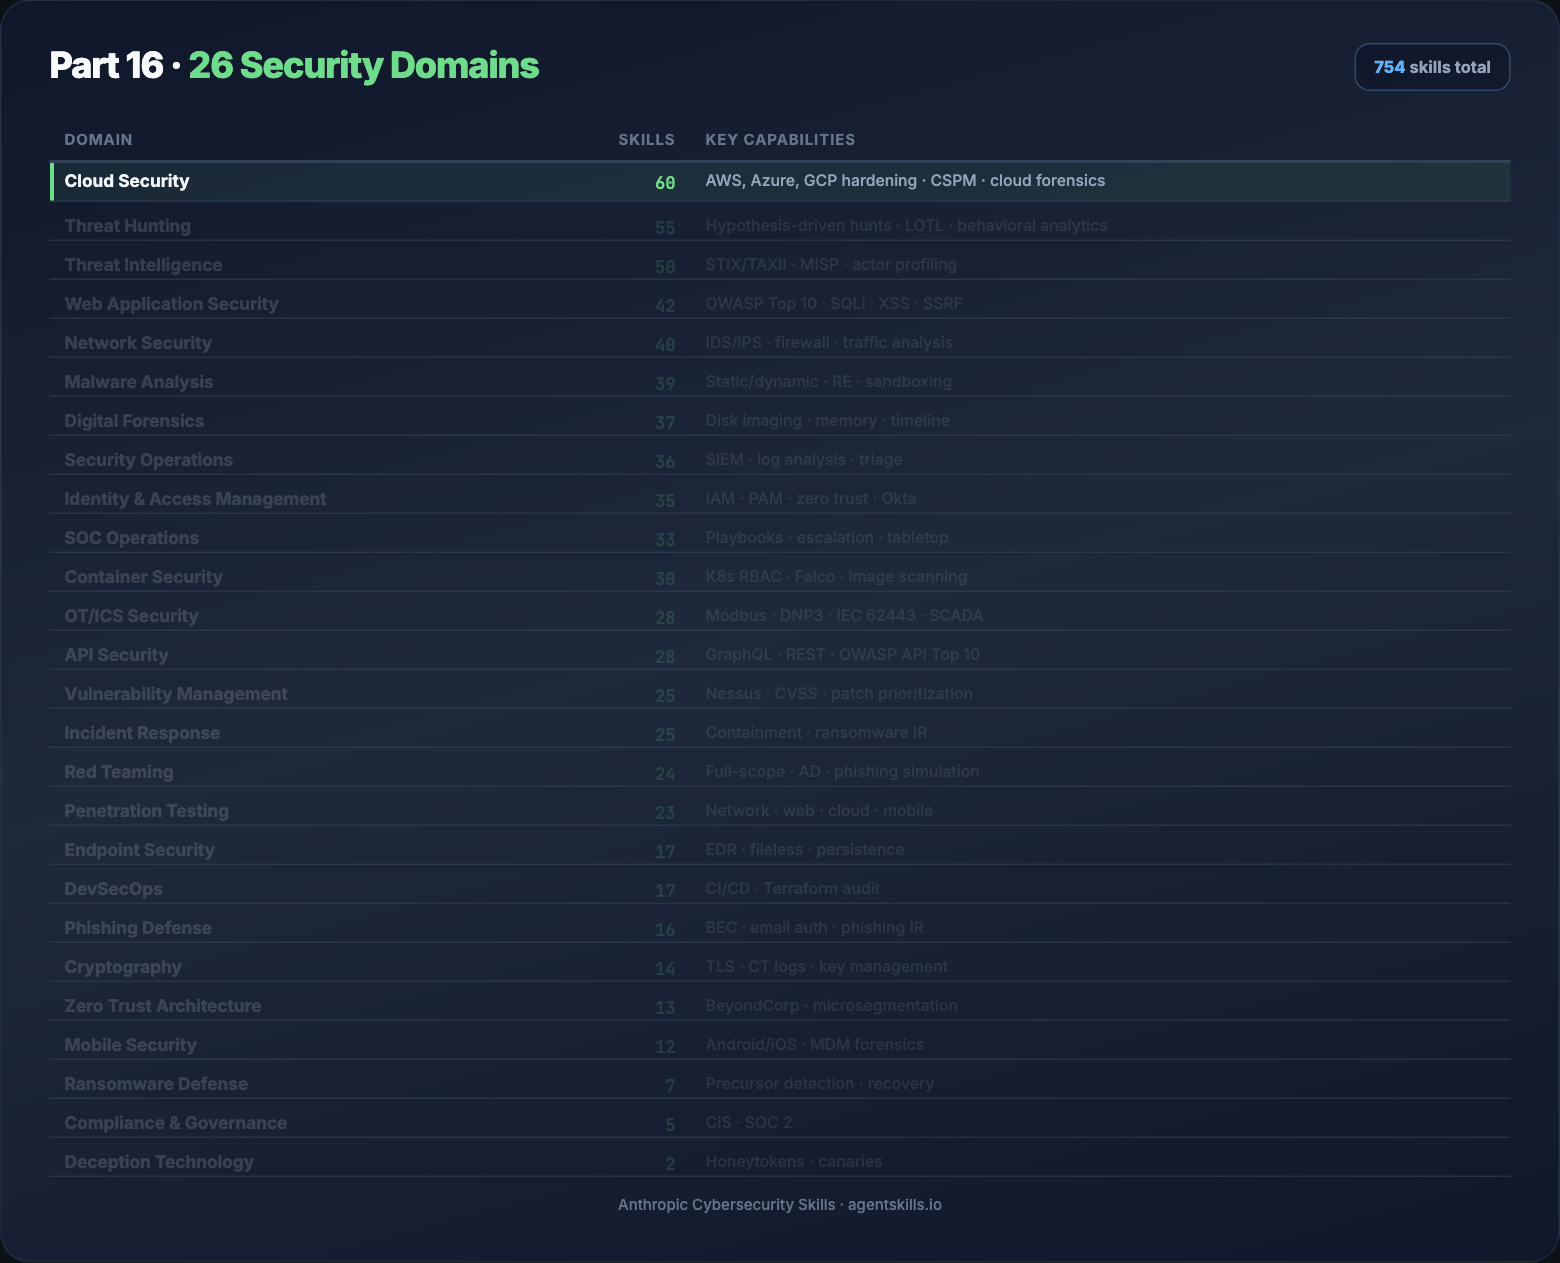1560x1263 pixels.
Task: Click IAM · PAM · zero trust text
Action: (811, 499)
